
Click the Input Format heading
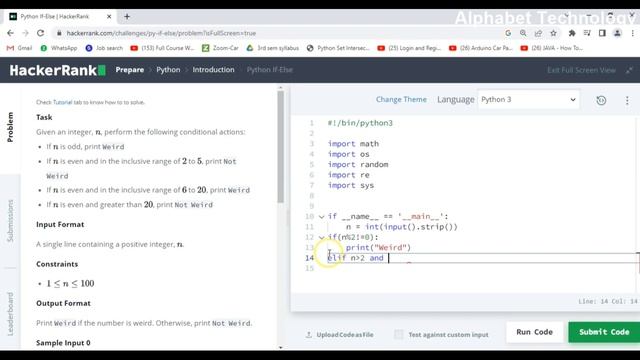(x=60, y=224)
